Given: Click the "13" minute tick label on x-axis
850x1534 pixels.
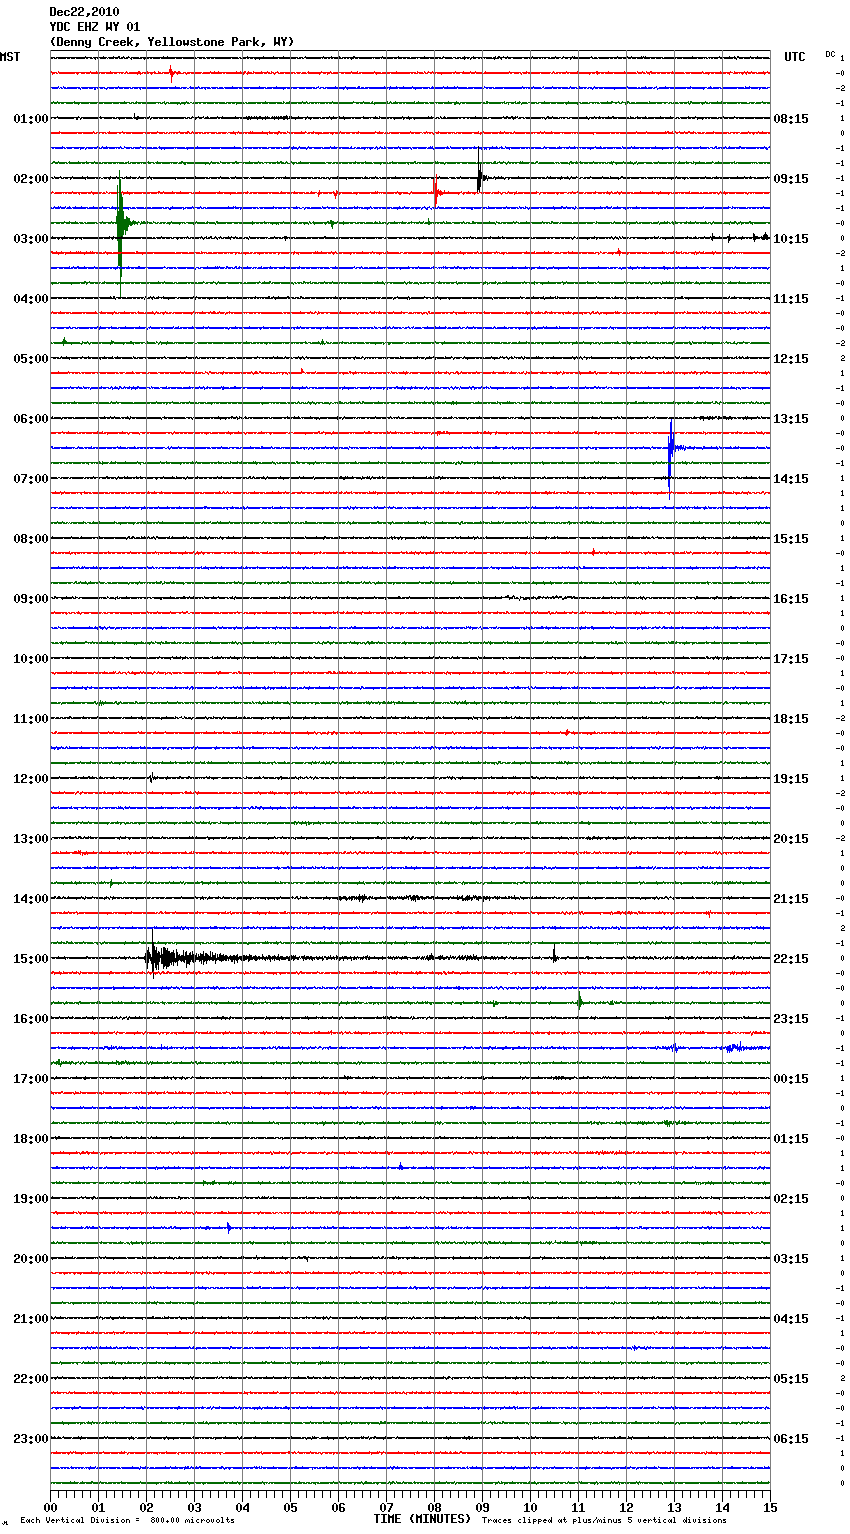Looking at the screenshot, I should [x=674, y=1507].
